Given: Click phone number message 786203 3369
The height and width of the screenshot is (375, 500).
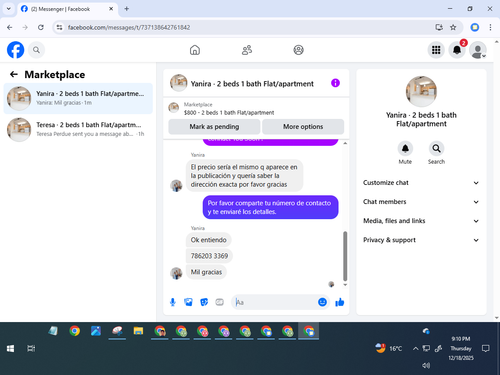Looking at the screenshot, I should [209, 256].
